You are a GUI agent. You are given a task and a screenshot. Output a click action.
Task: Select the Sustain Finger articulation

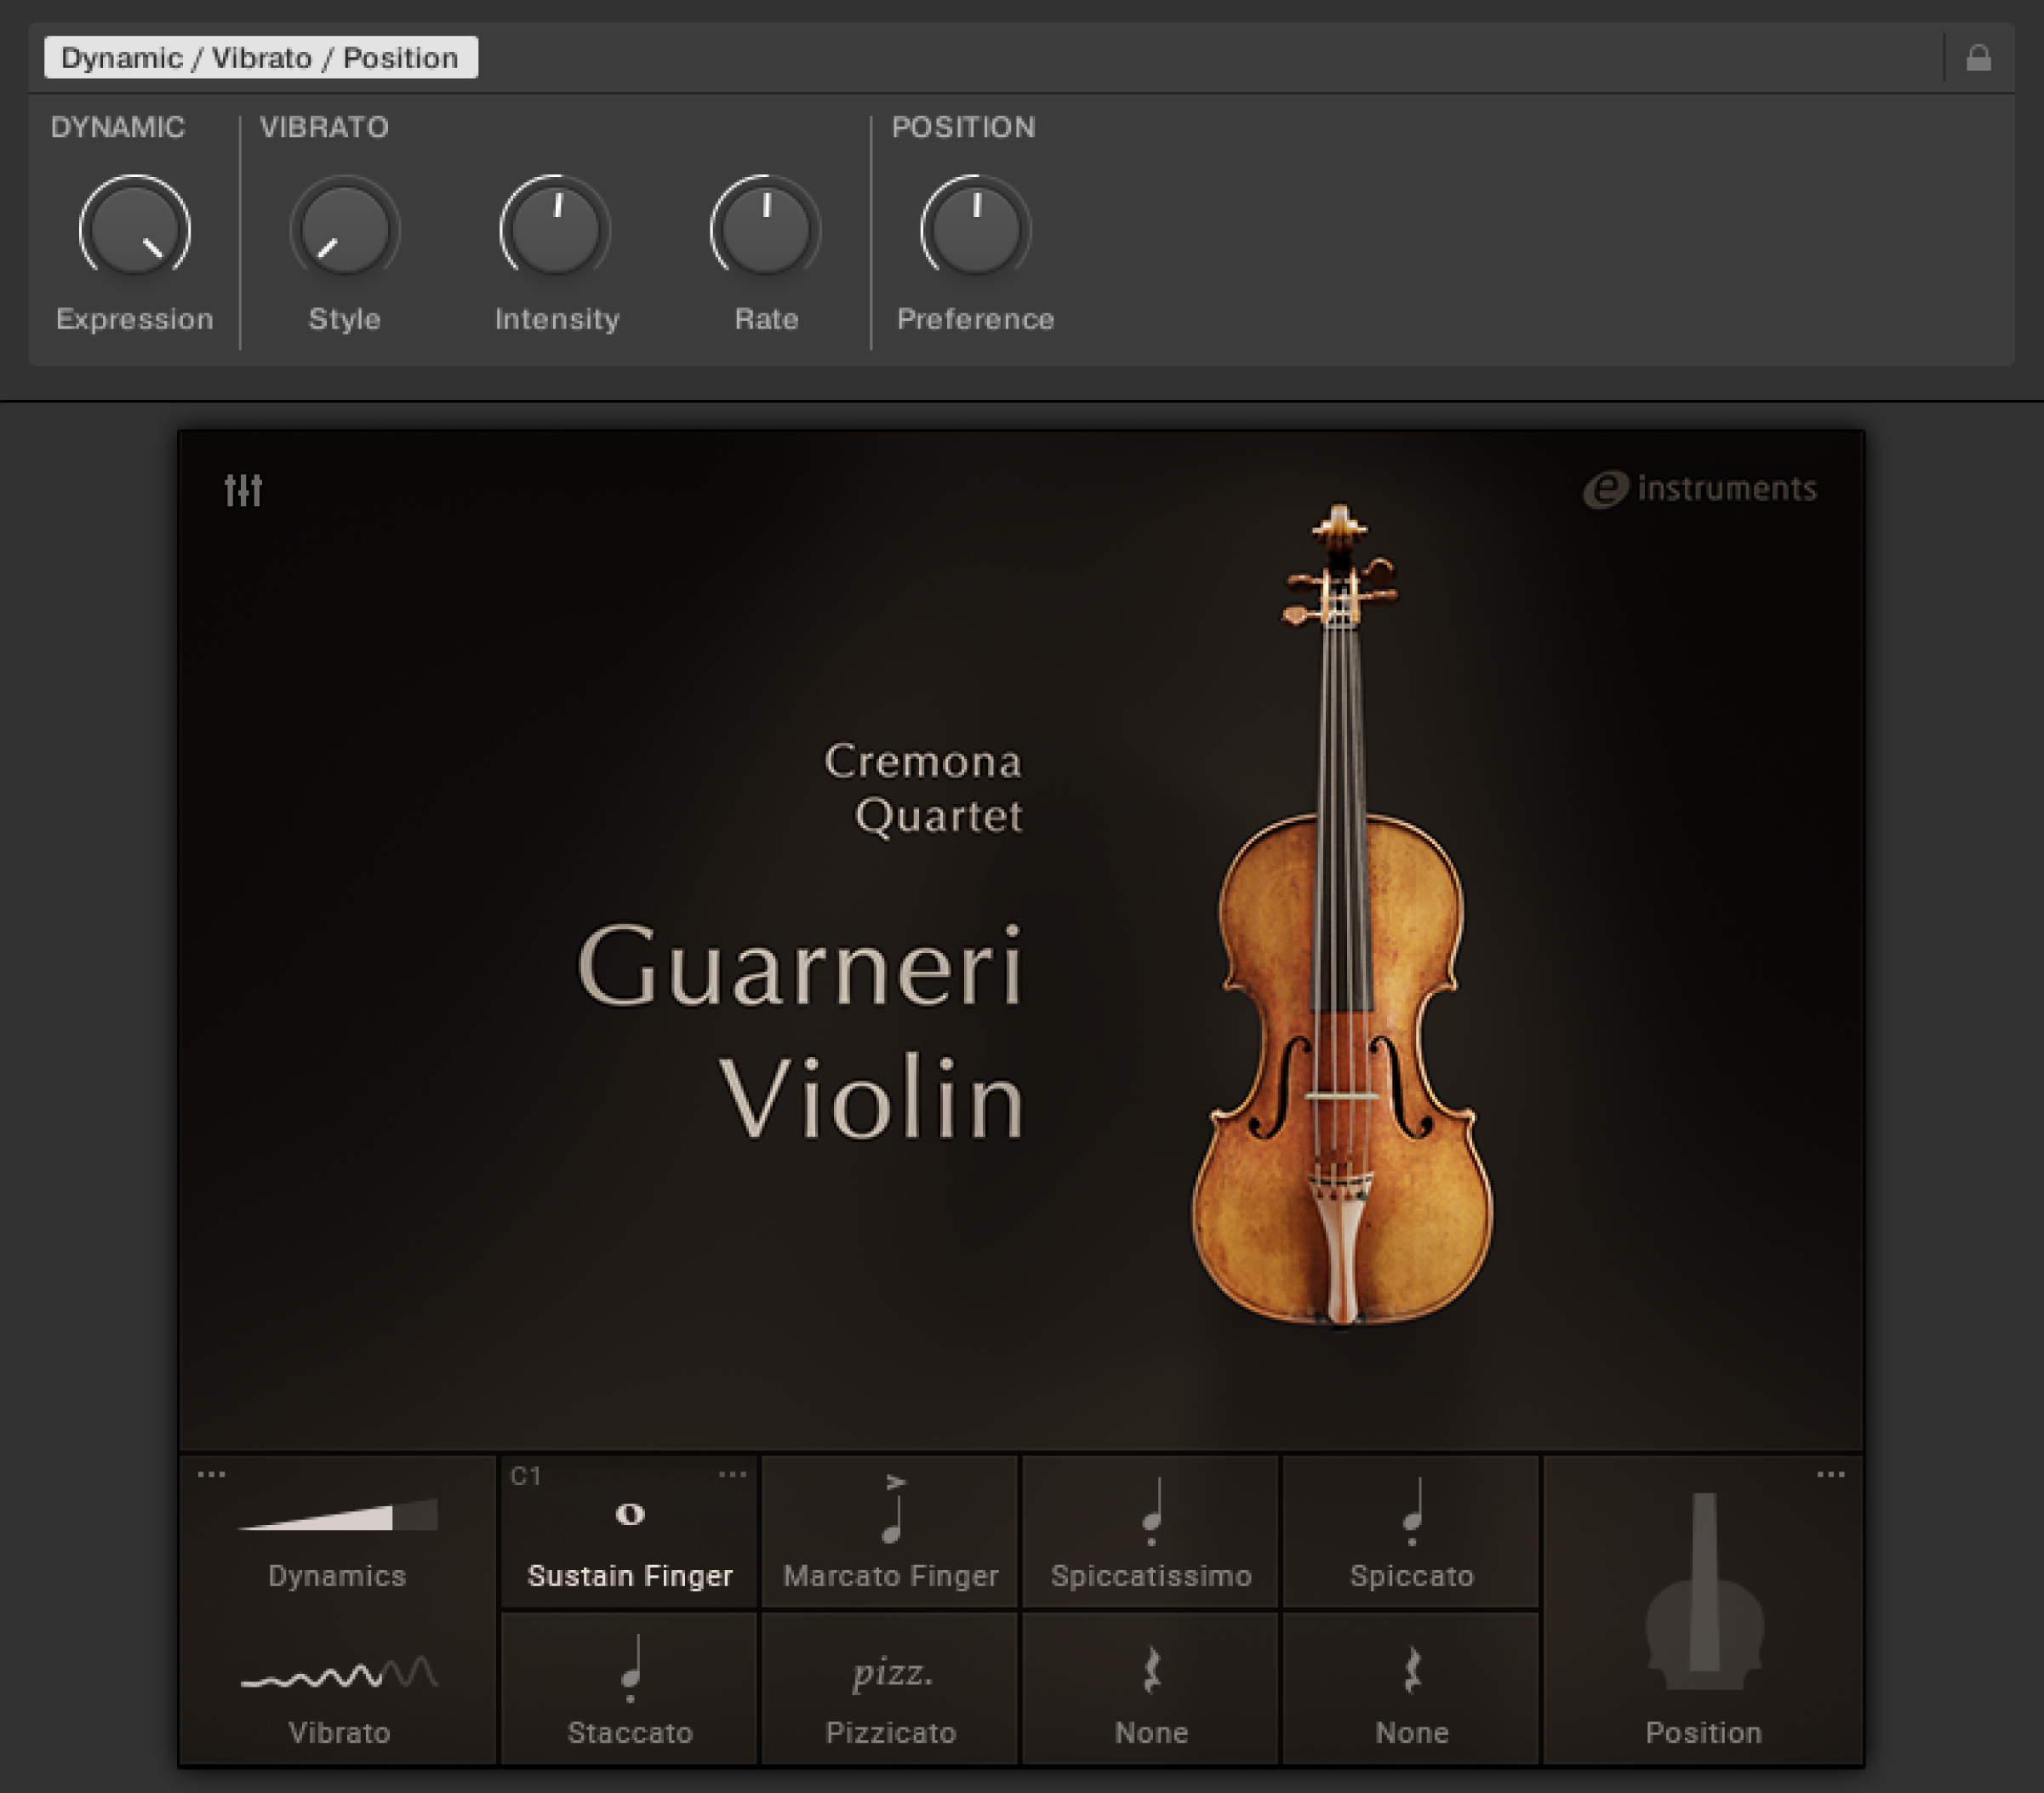click(629, 1532)
